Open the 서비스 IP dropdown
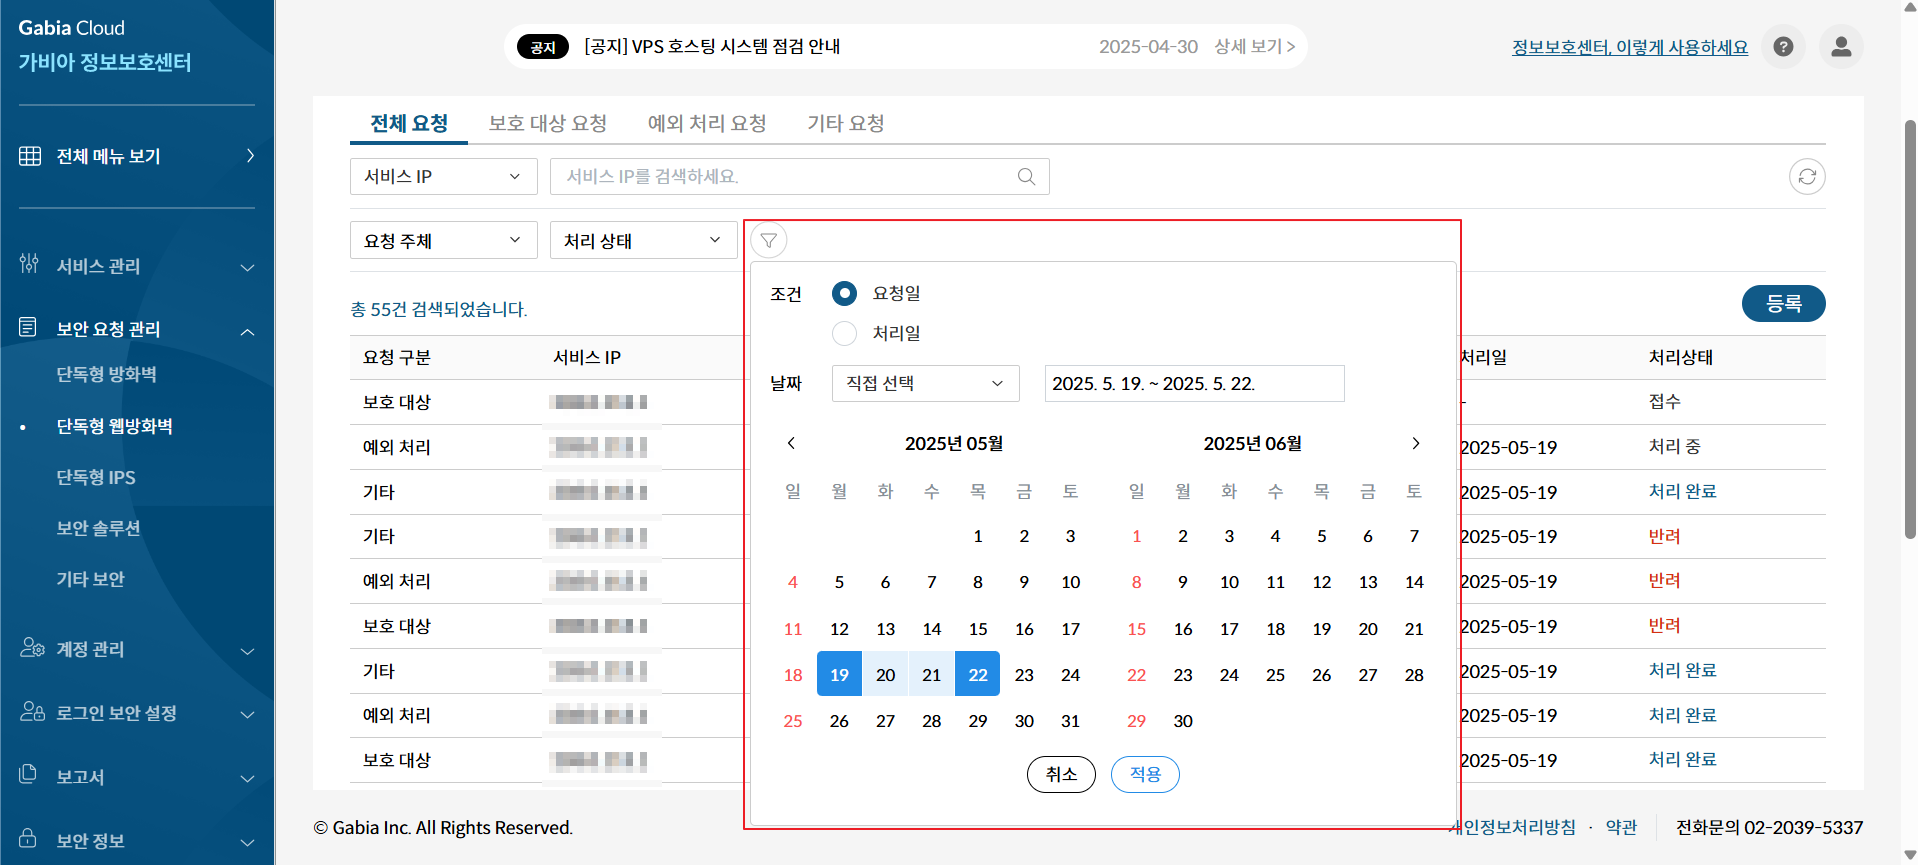The width and height of the screenshot is (1918, 865). tap(443, 177)
